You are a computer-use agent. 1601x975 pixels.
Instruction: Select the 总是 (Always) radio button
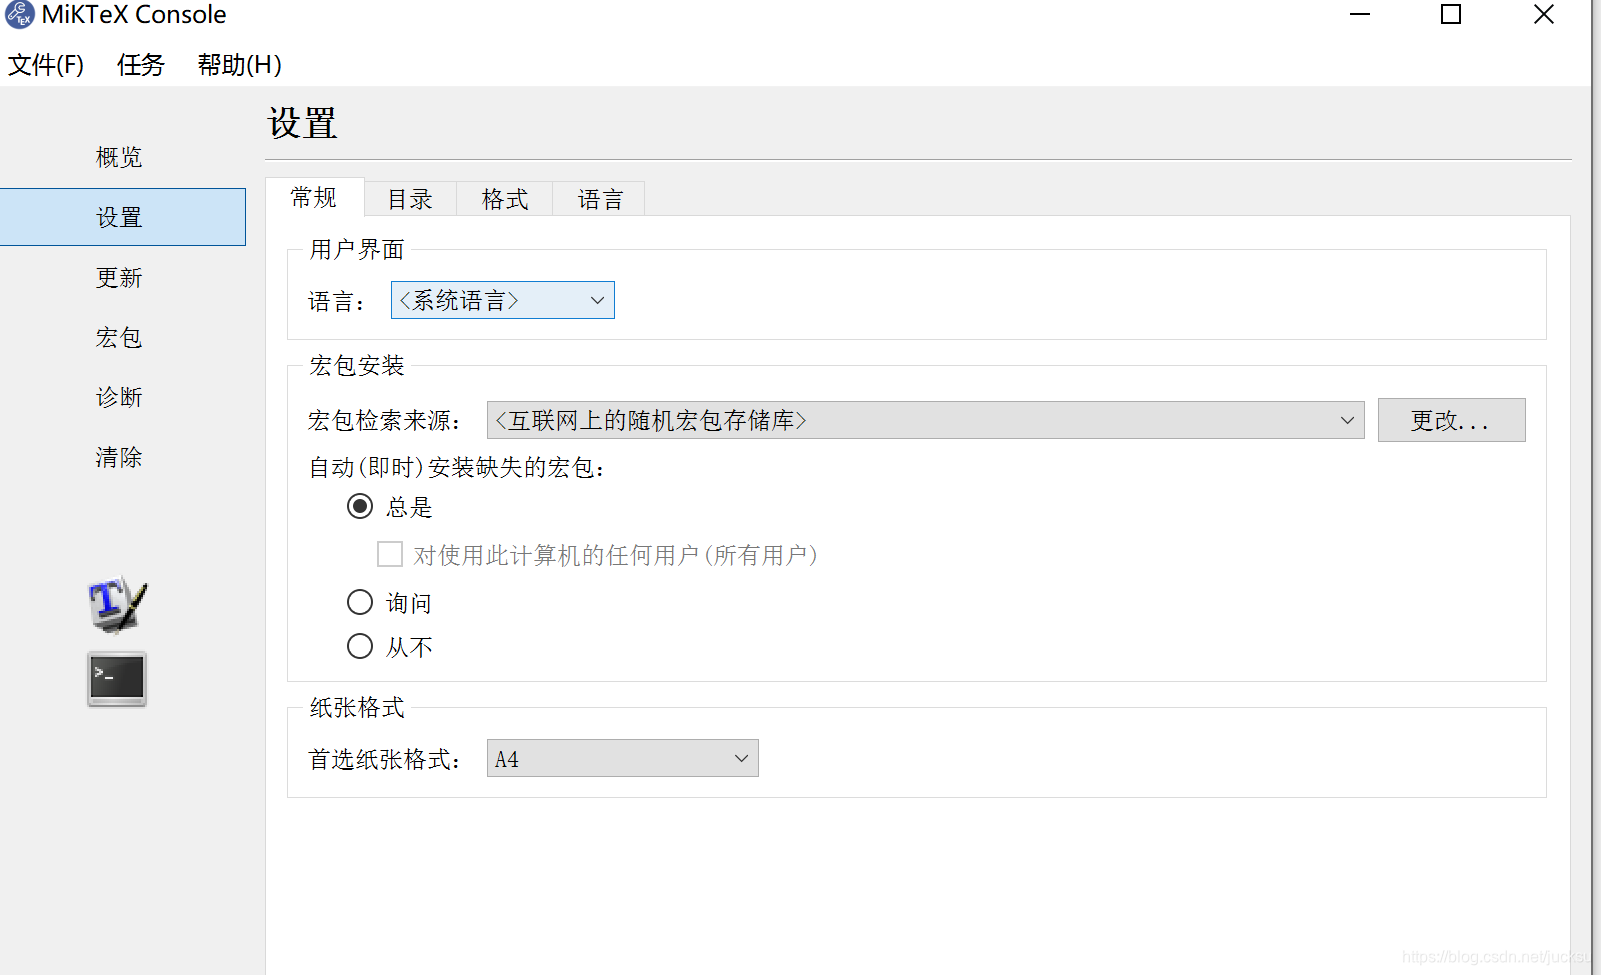pos(360,506)
